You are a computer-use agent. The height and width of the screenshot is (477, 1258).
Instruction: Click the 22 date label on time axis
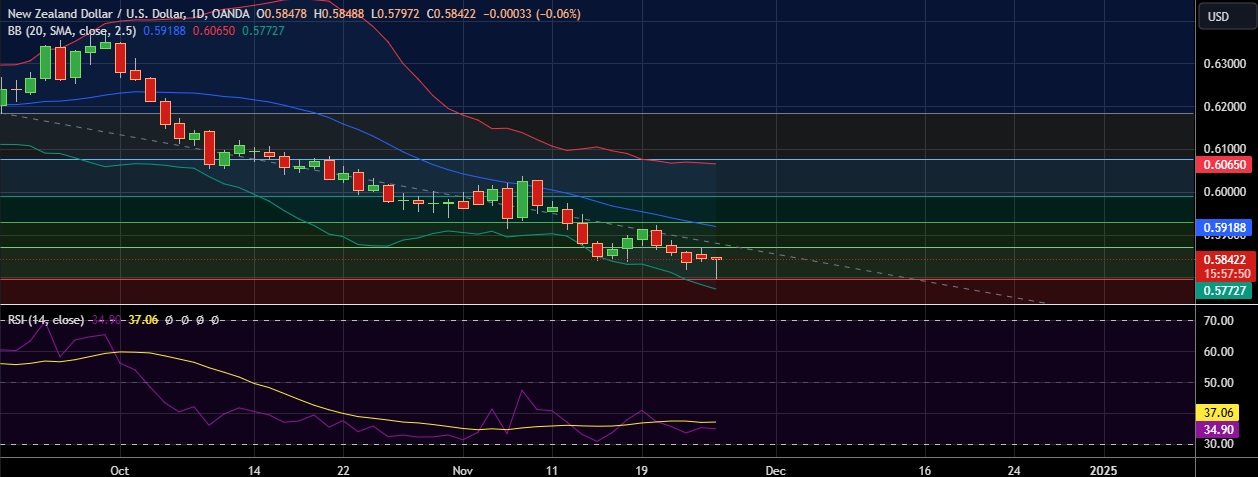[x=343, y=468]
